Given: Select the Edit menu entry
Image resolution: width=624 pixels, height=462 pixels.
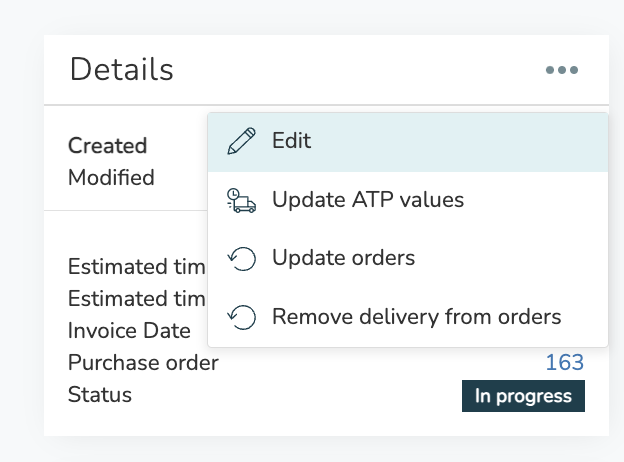Looking at the screenshot, I should (x=408, y=142).
